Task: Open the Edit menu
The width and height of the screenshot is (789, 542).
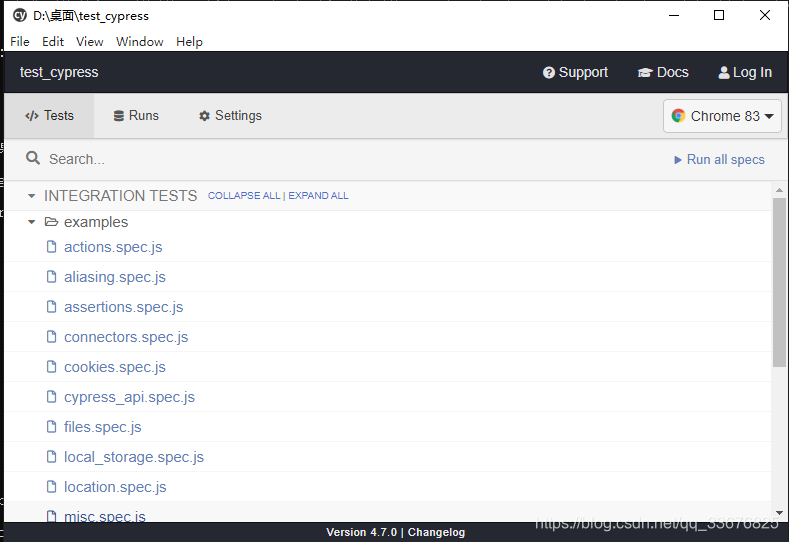Action: click(x=53, y=42)
